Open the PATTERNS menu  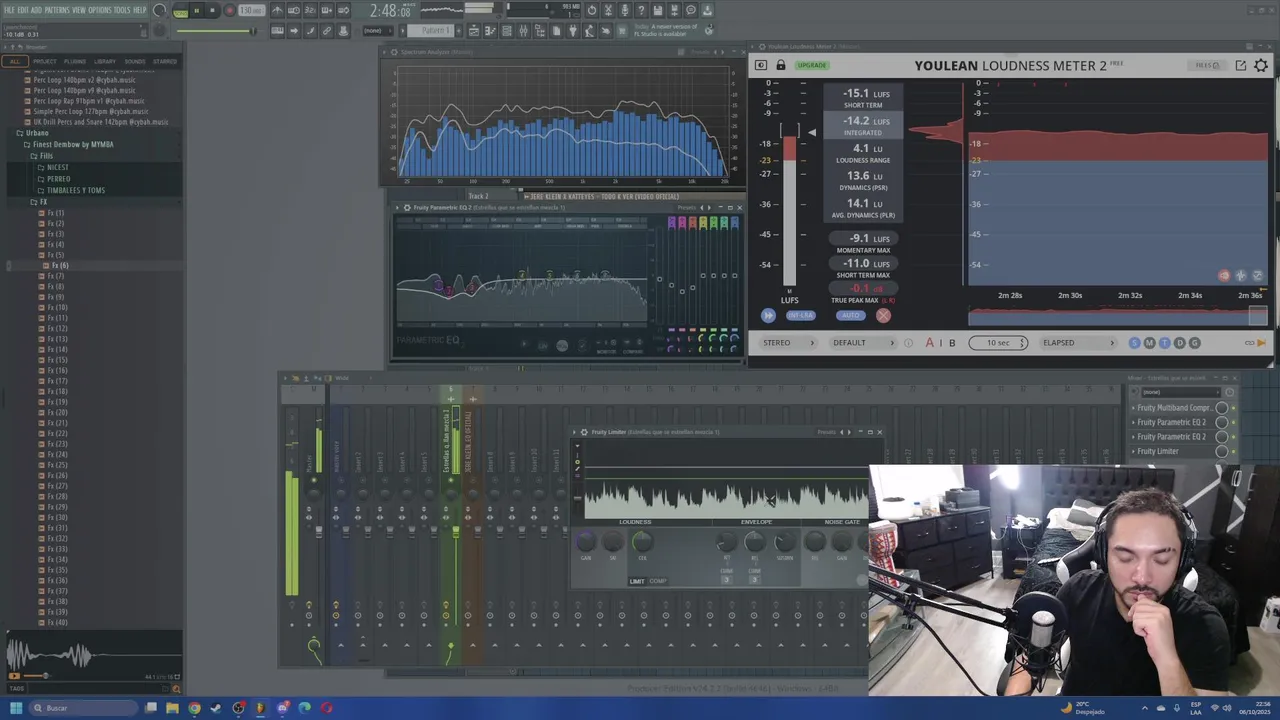coord(57,10)
